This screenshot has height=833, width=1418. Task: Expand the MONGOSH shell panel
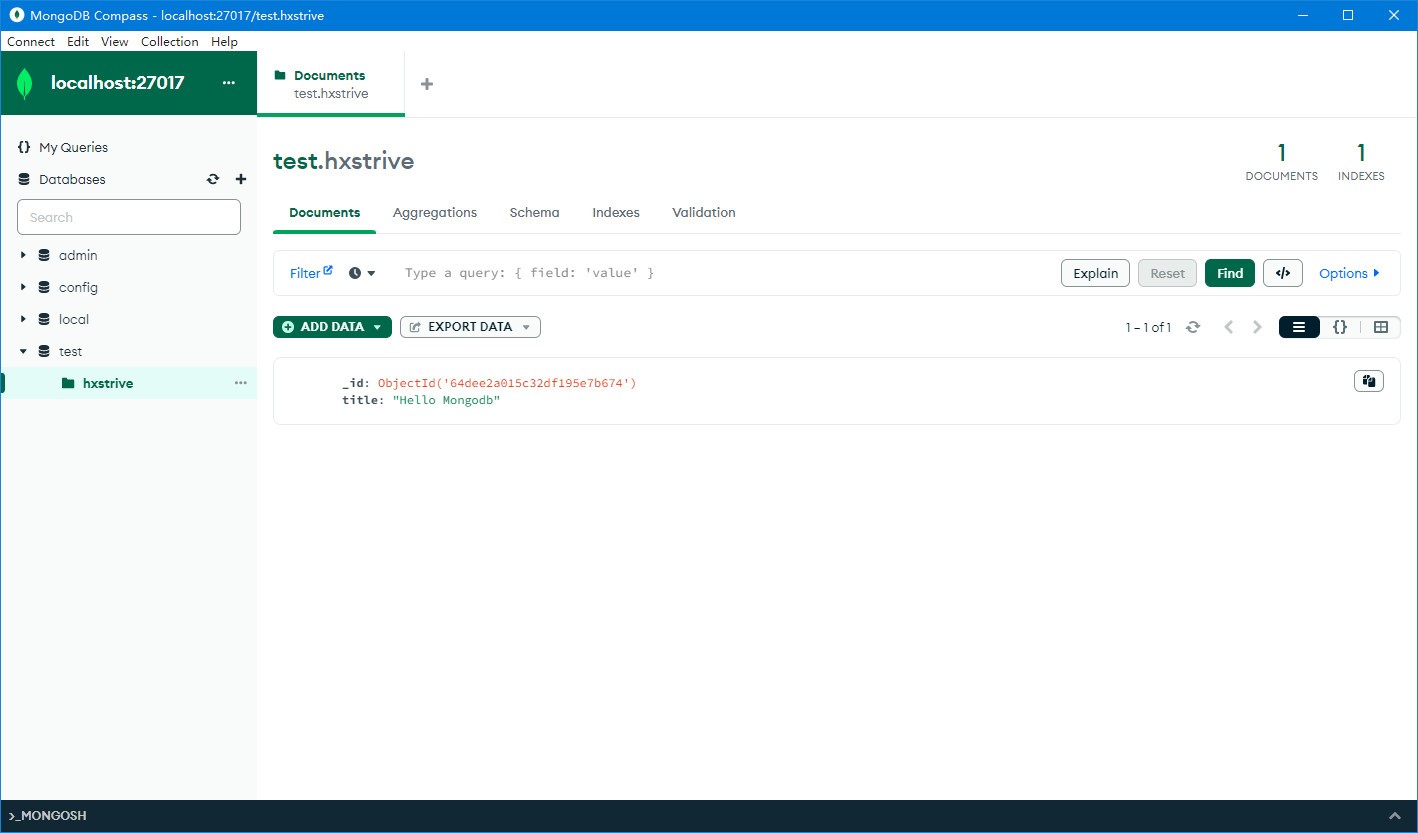tap(1395, 816)
